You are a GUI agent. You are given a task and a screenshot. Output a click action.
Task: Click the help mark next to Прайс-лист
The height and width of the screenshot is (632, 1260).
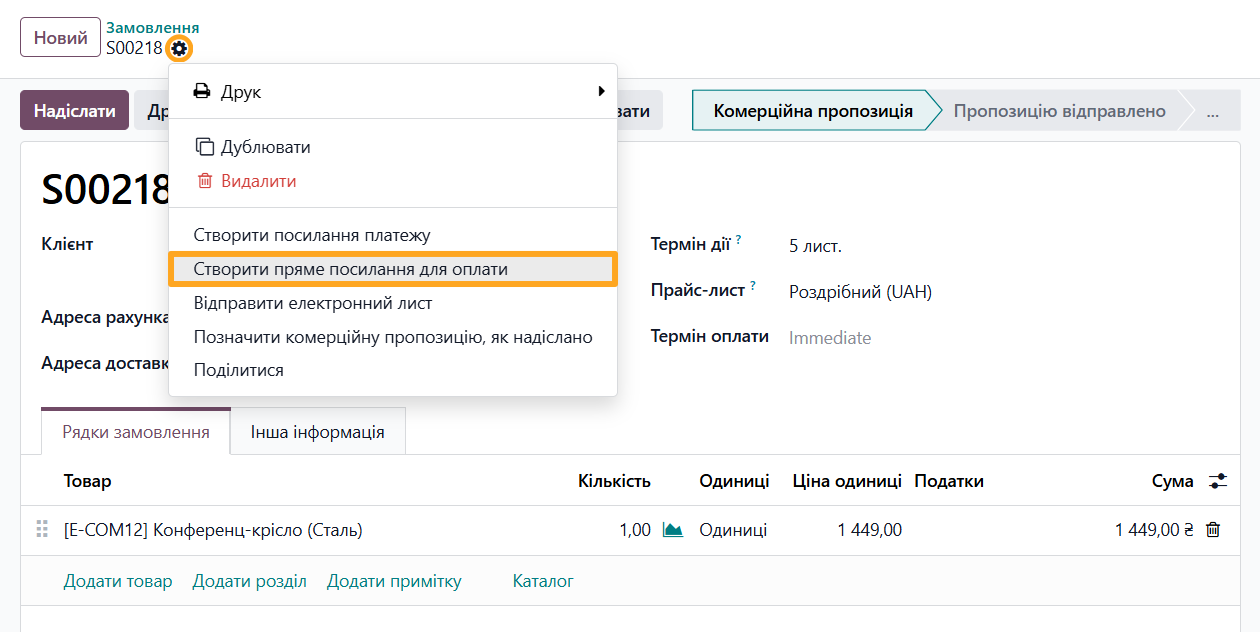click(753, 286)
